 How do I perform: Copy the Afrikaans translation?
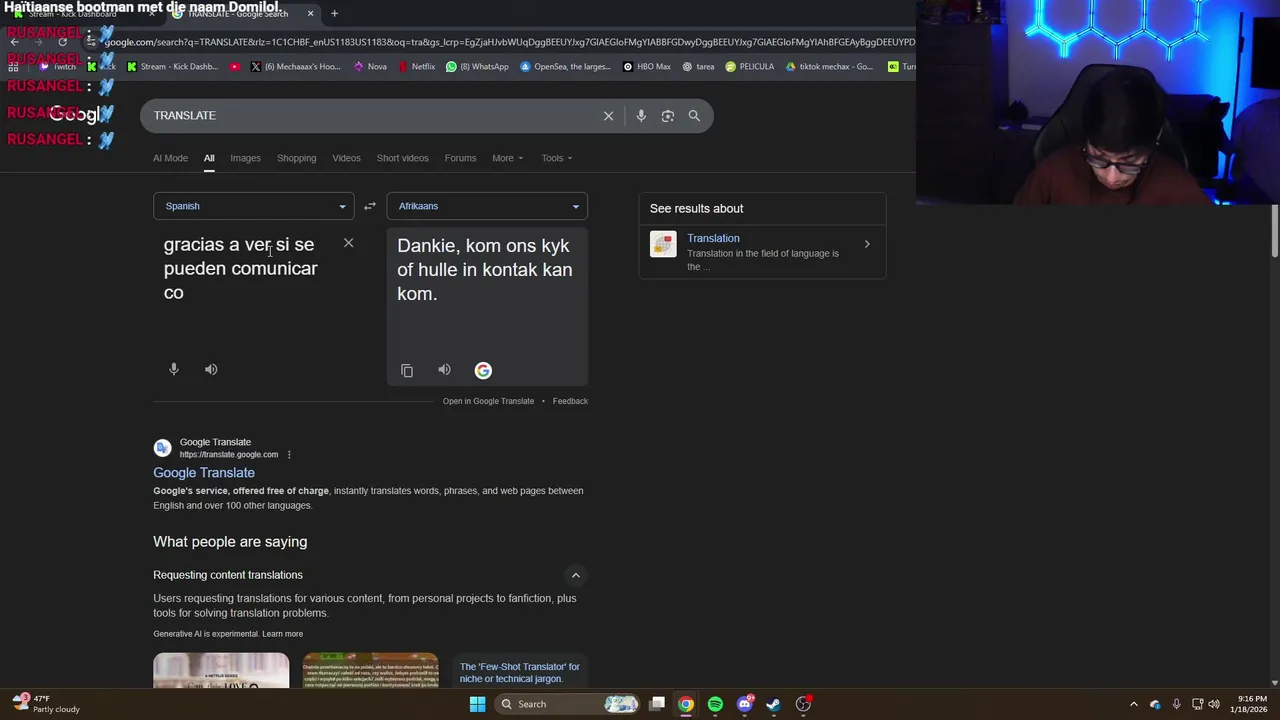pyautogui.click(x=407, y=370)
